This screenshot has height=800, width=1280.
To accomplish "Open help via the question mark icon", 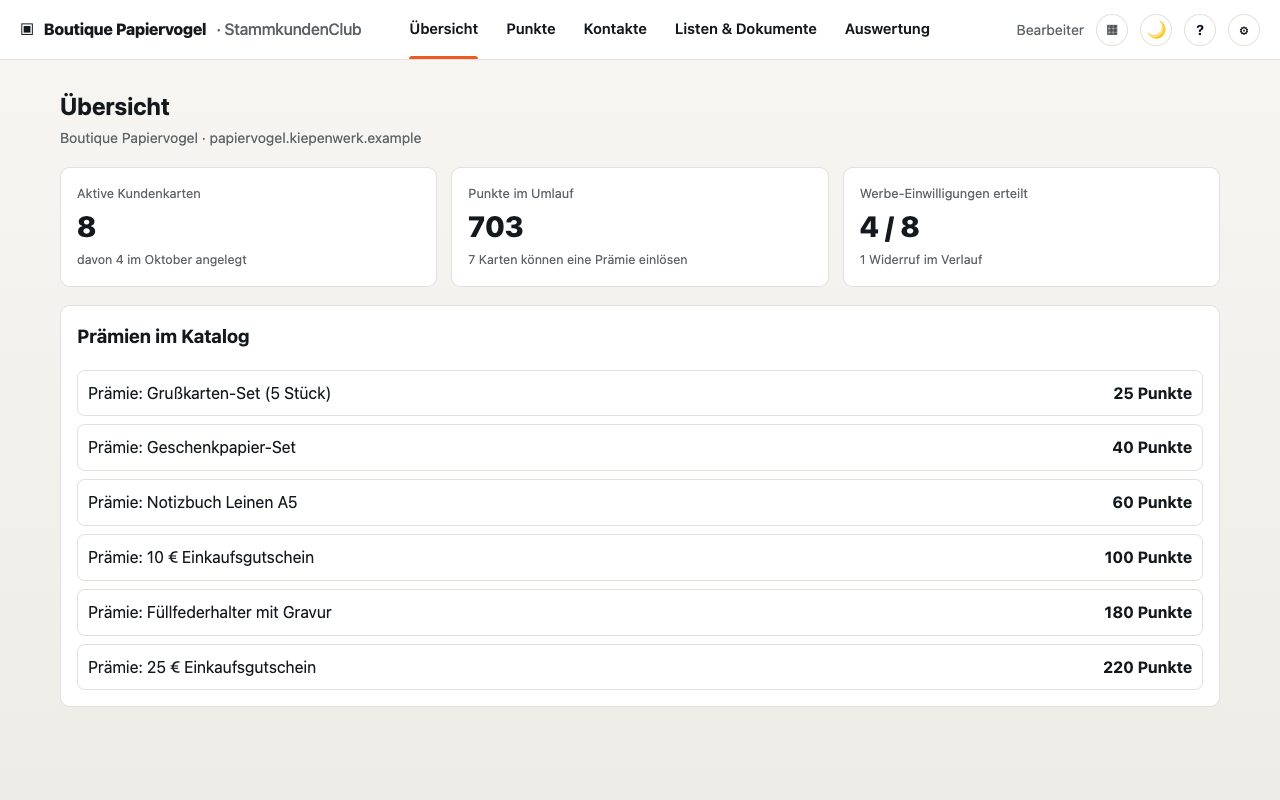I will click(x=1200, y=30).
